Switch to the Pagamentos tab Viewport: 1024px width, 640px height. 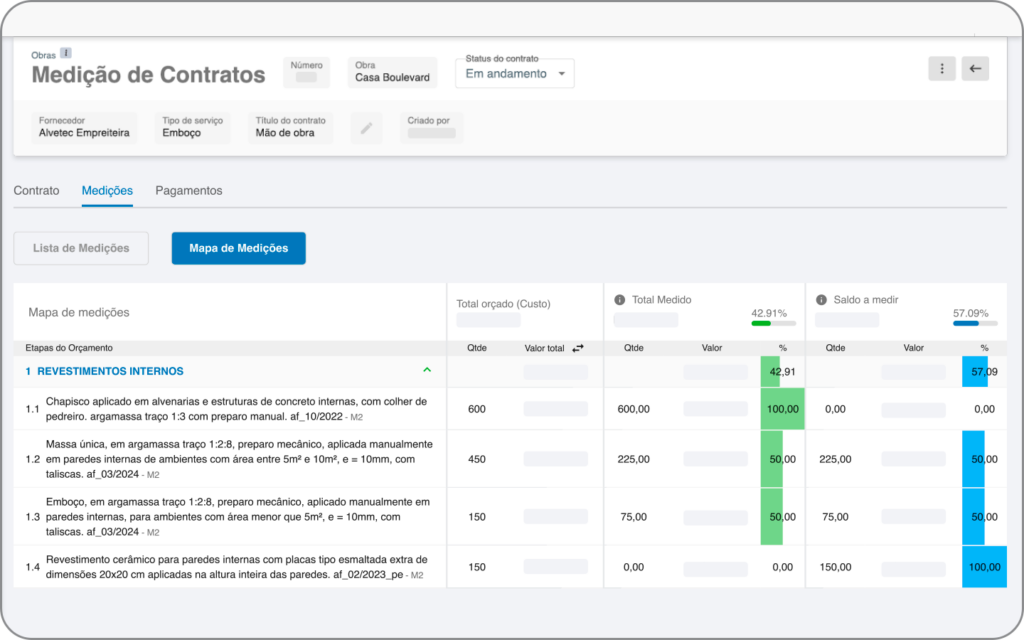(x=189, y=190)
